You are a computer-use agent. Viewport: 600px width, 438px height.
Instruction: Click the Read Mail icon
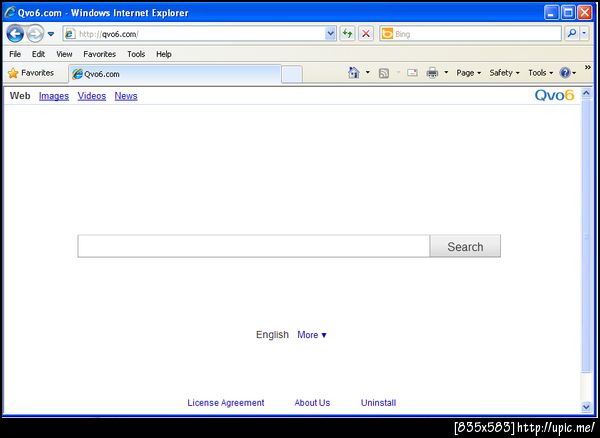point(412,72)
